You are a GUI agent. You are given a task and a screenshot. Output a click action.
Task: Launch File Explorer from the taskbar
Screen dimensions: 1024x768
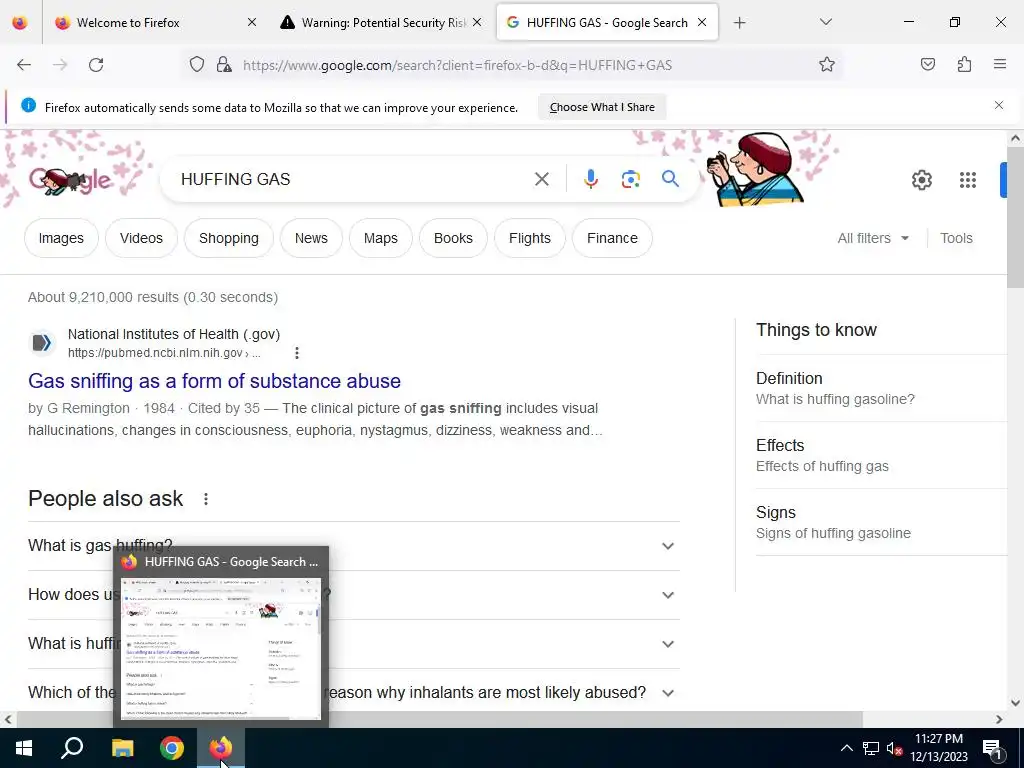tap(122, 748)
